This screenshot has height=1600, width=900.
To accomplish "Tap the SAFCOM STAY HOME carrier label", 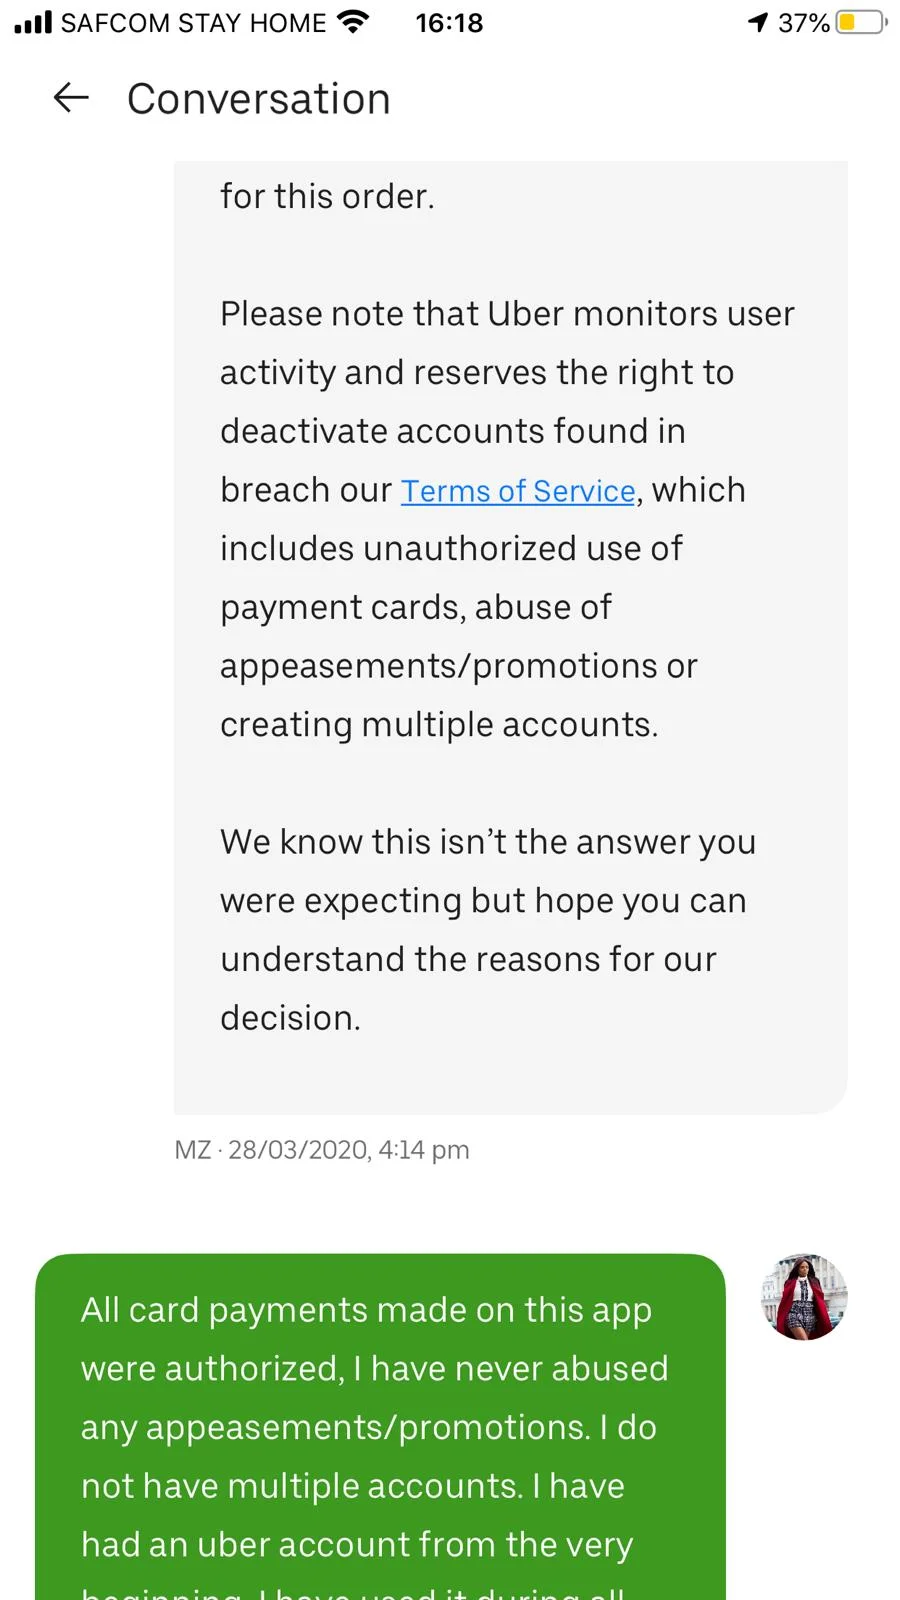I will [193, 22].
